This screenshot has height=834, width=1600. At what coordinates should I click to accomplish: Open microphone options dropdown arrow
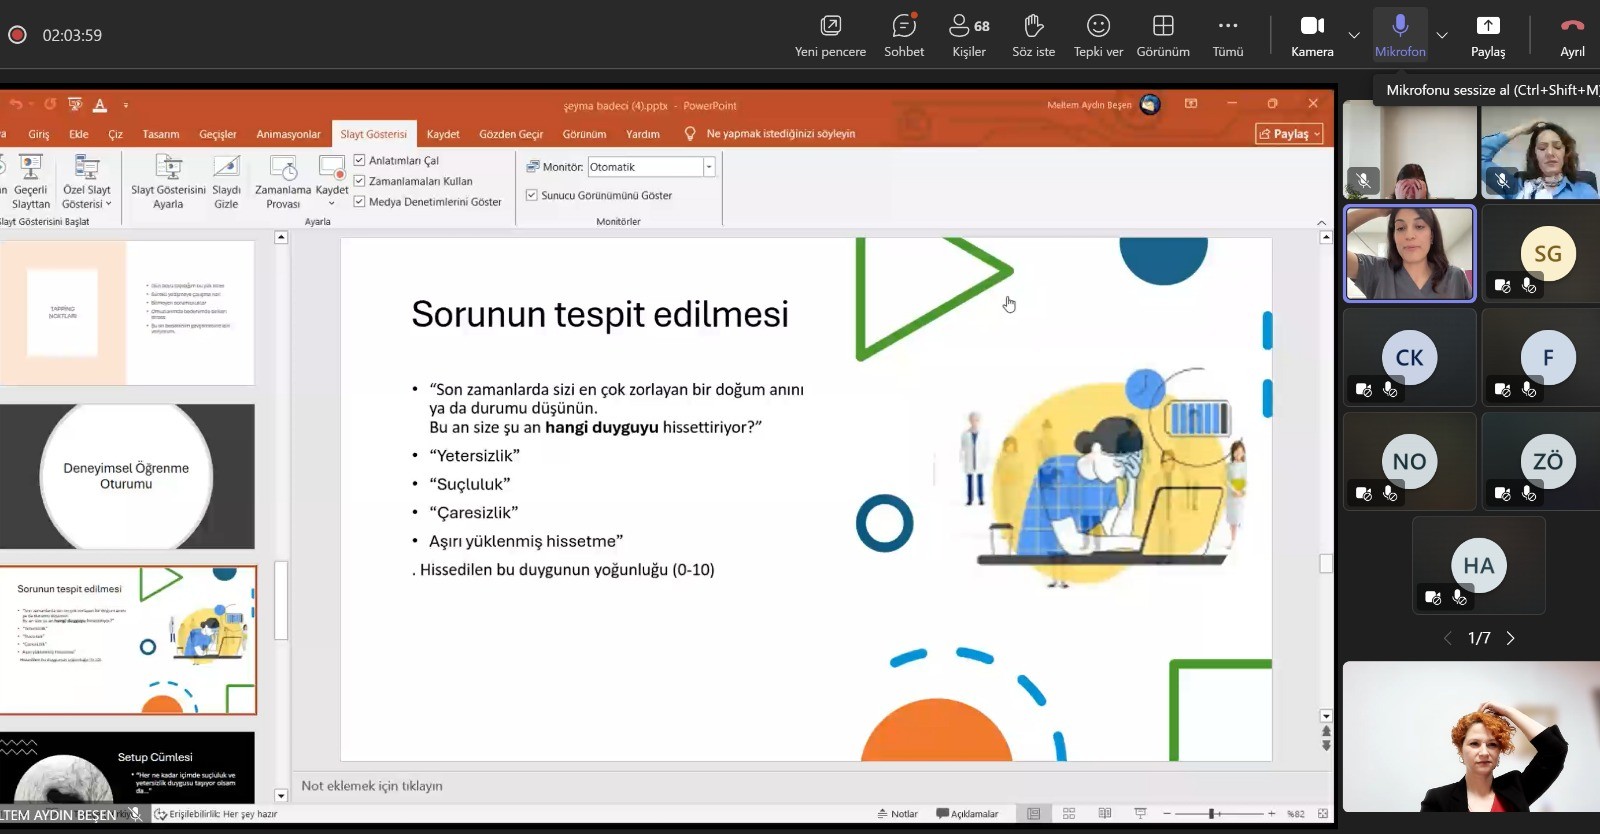coord(1442,35)
